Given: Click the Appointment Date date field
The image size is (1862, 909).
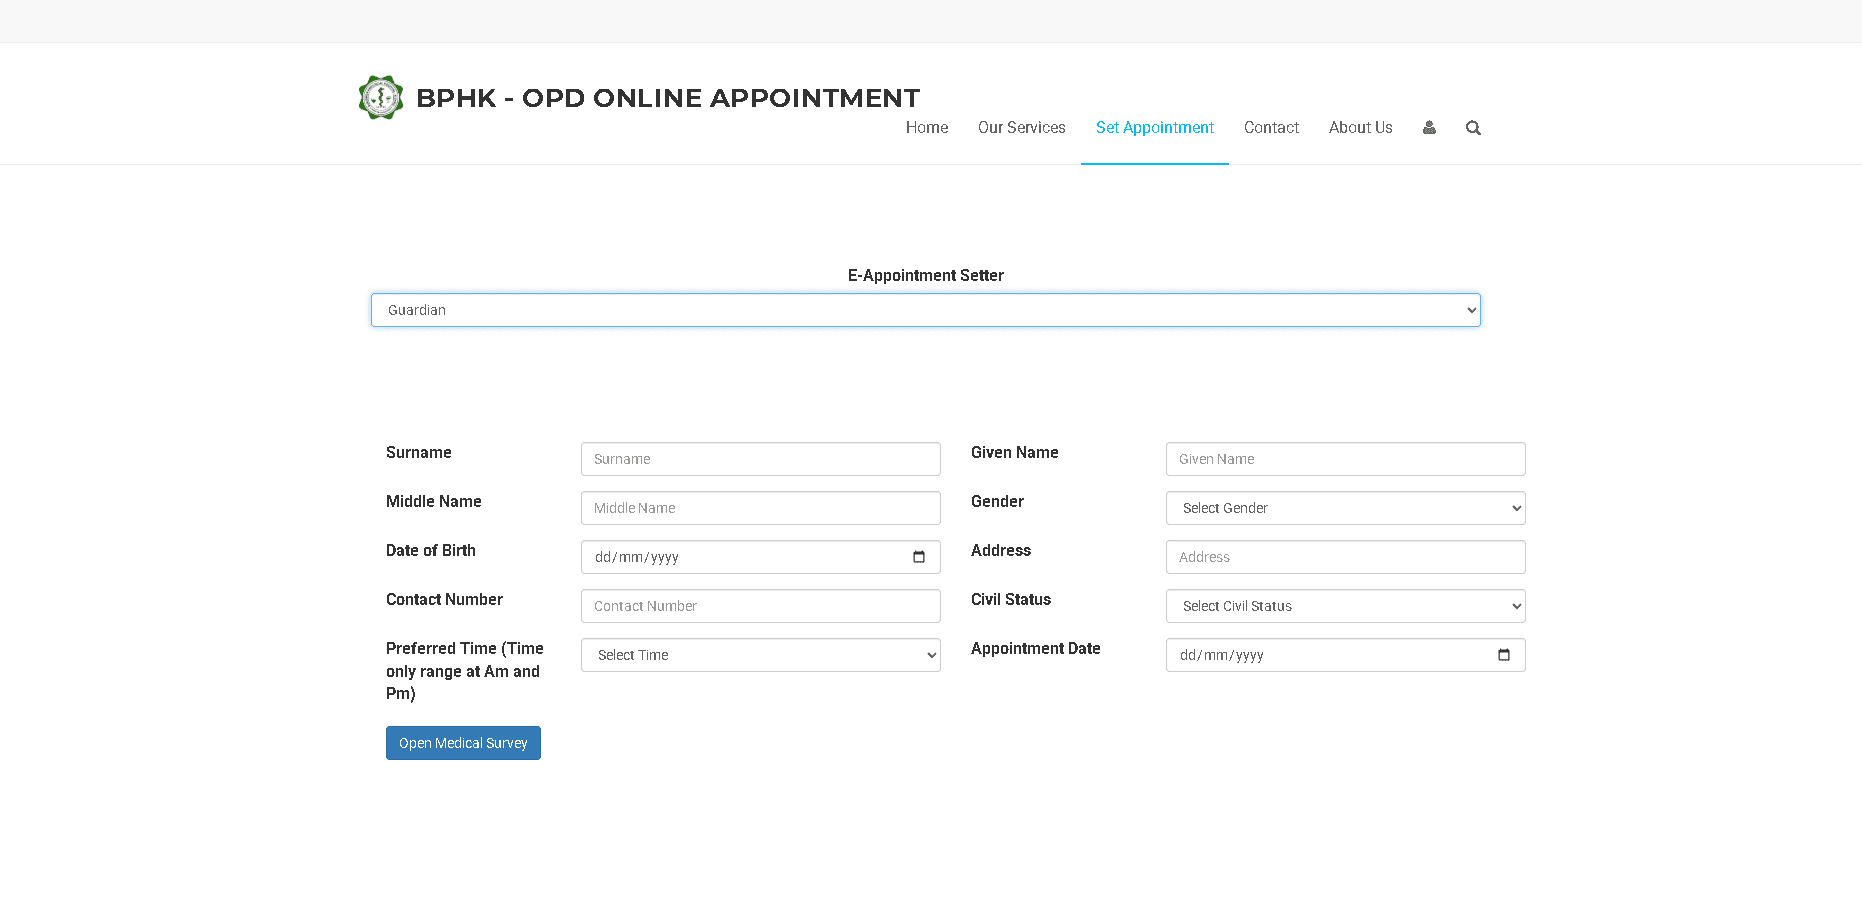Looking at the screenshot, I should [1346, 655].
